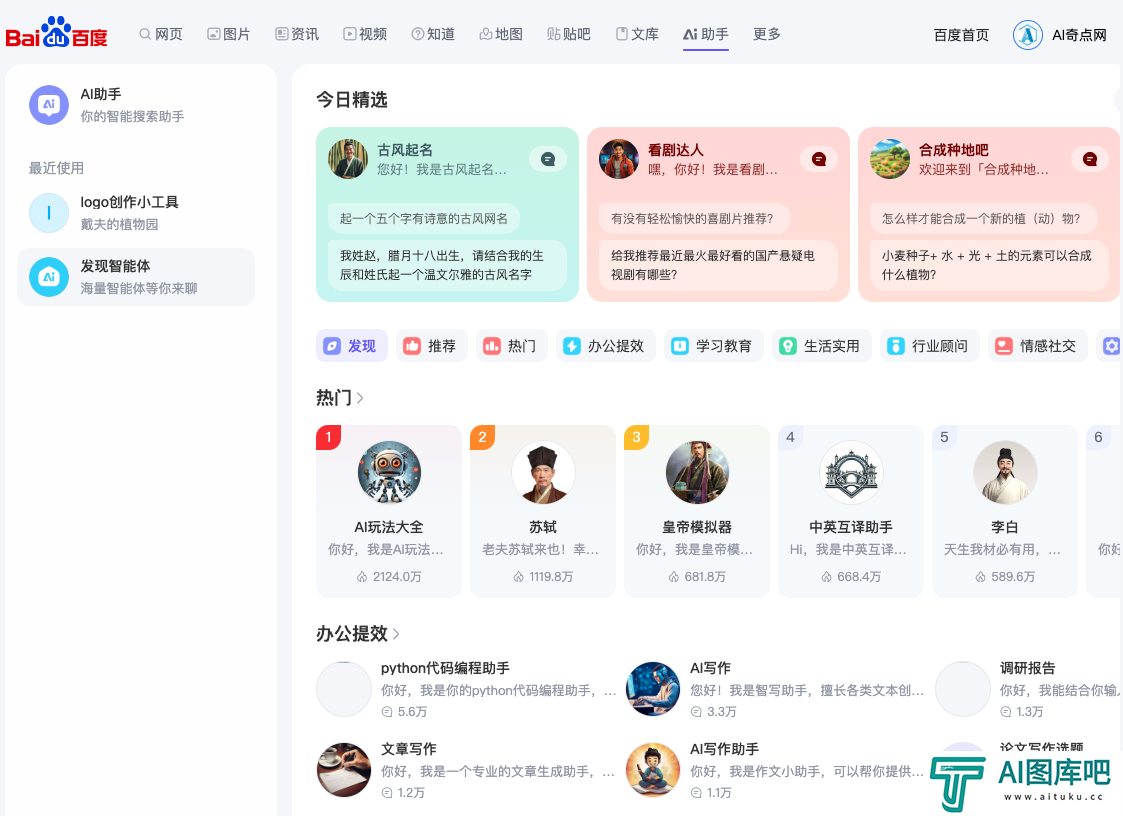Open the 皇帝模拟器 avatar
The image size is (1123, 816).
tap(697, 472)
